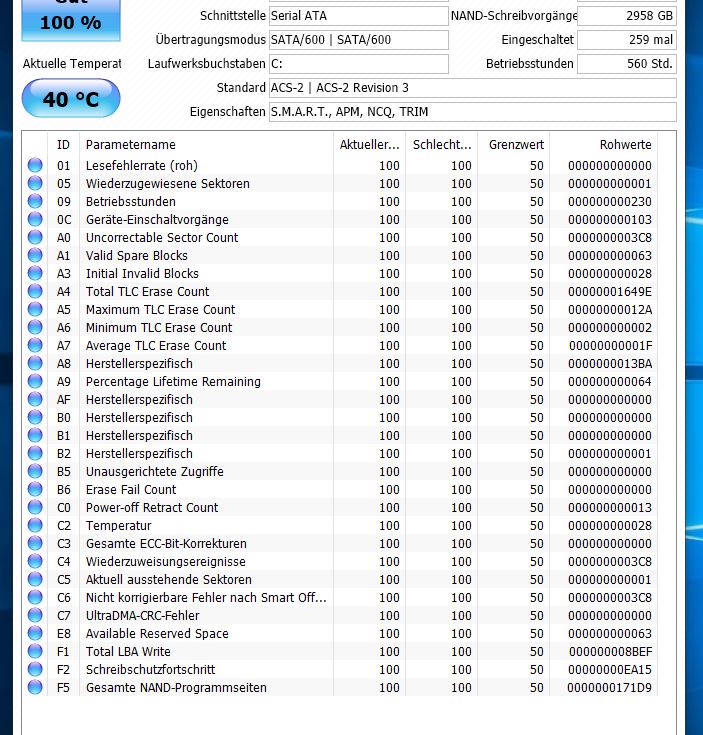This screenshot has width=703, height=735.
Task: Click Eingeschaltet value 259 mal
Action: point(627,40)
